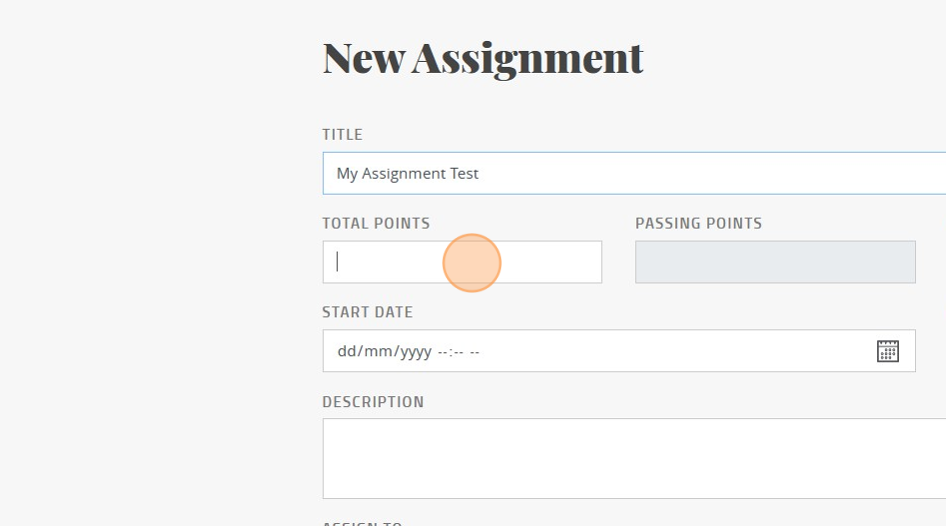
Task: Select the 'dd' day segment in Start Date
Action: (x=346, y=351)
